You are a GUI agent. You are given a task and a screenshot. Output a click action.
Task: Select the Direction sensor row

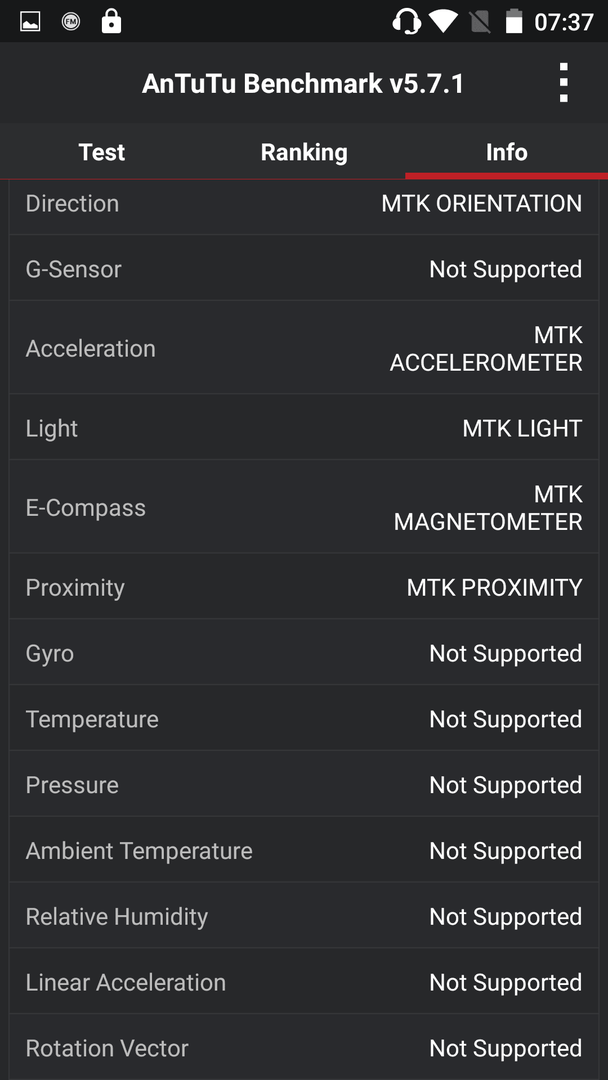point(304,205)
